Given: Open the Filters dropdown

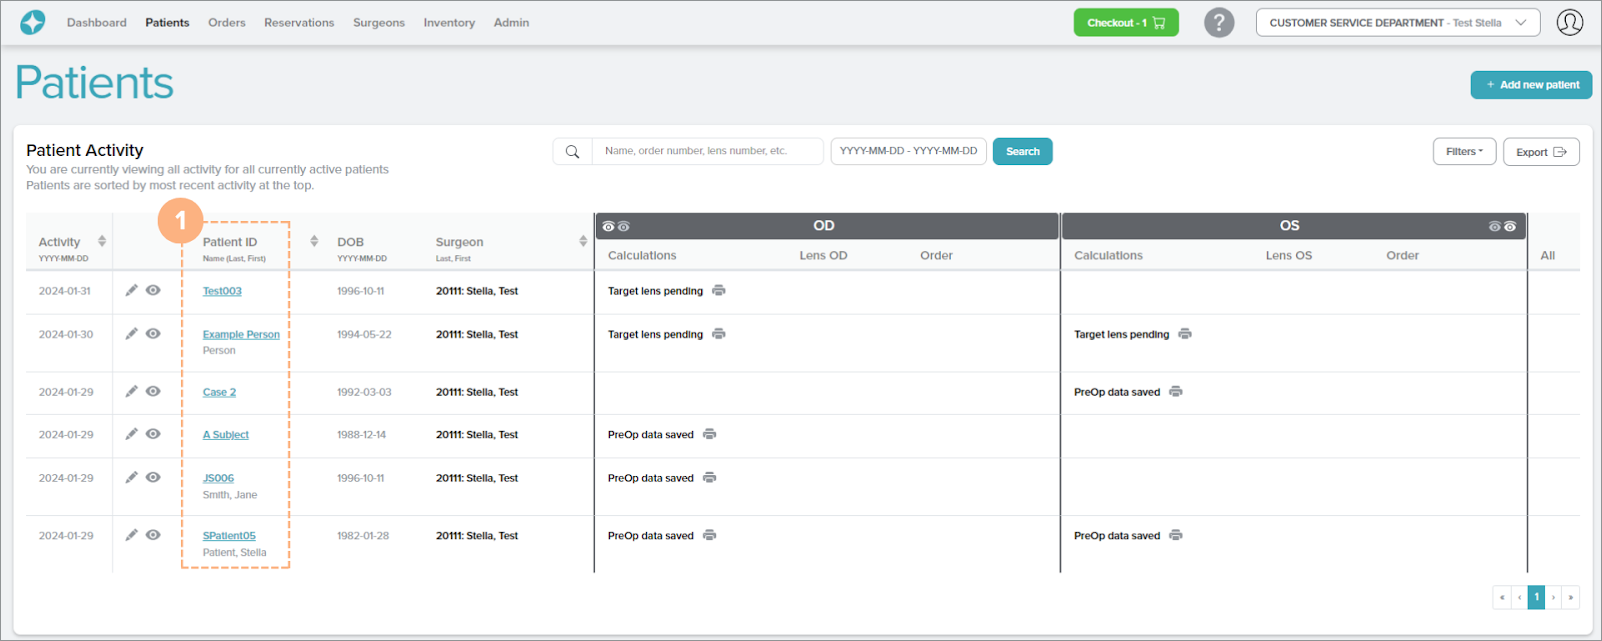Looking at the screenshot, I should [1464, 152].
